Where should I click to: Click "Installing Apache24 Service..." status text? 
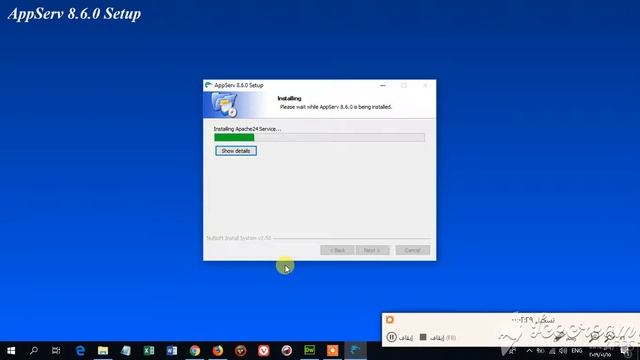(x=247, y=129)
